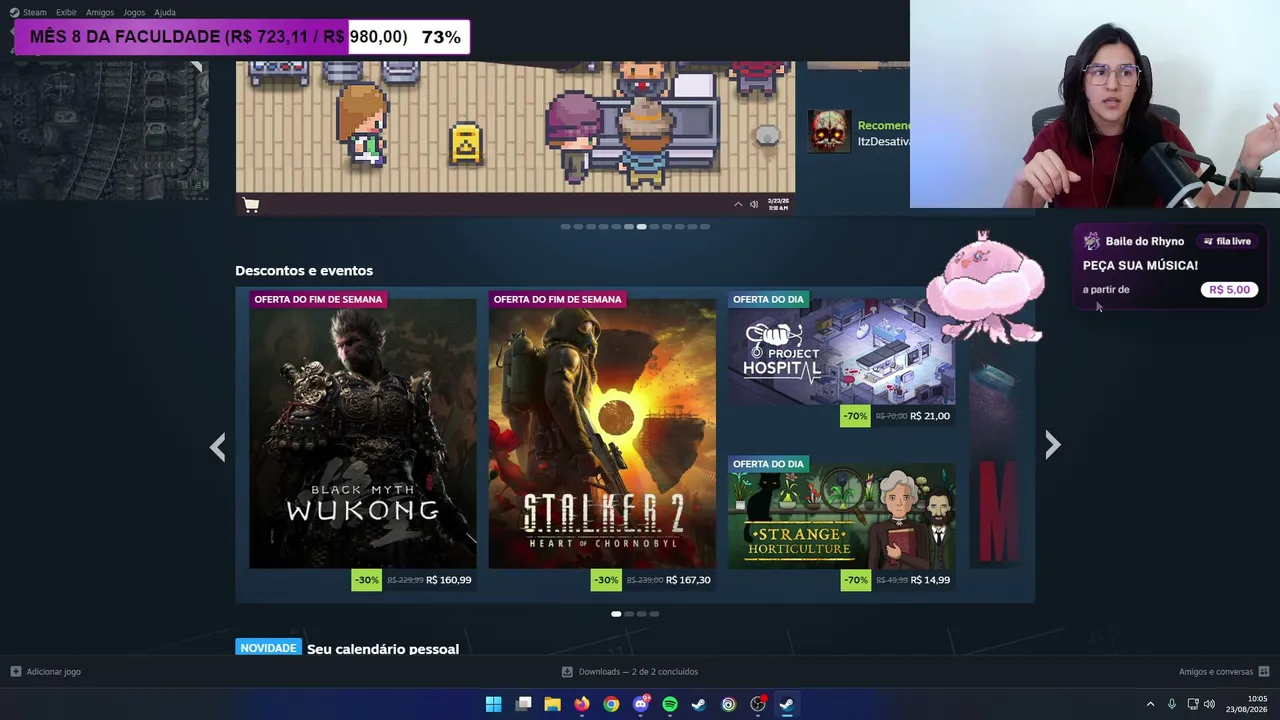Expand the hidden system tray icons chevron

(1150, 704)
